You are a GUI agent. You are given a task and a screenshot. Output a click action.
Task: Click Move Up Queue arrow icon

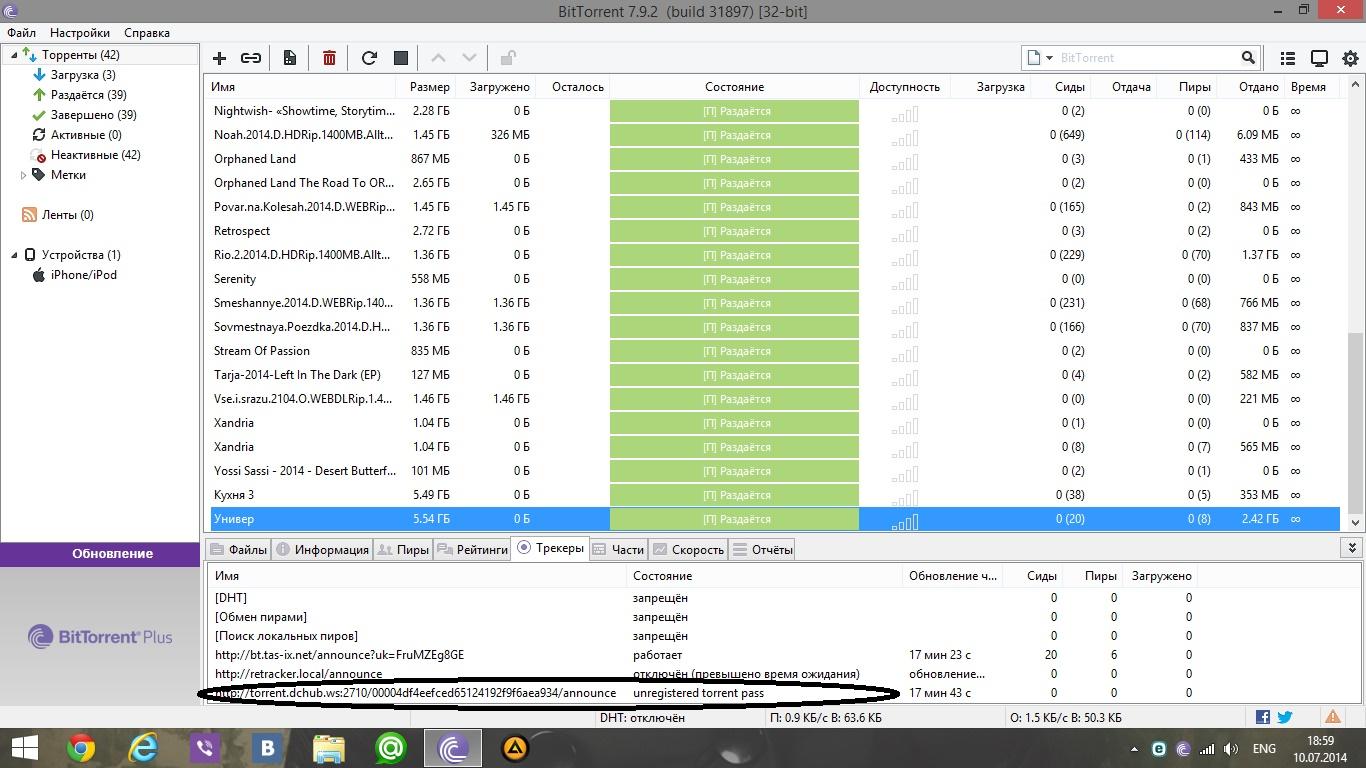tap(438, 58)
